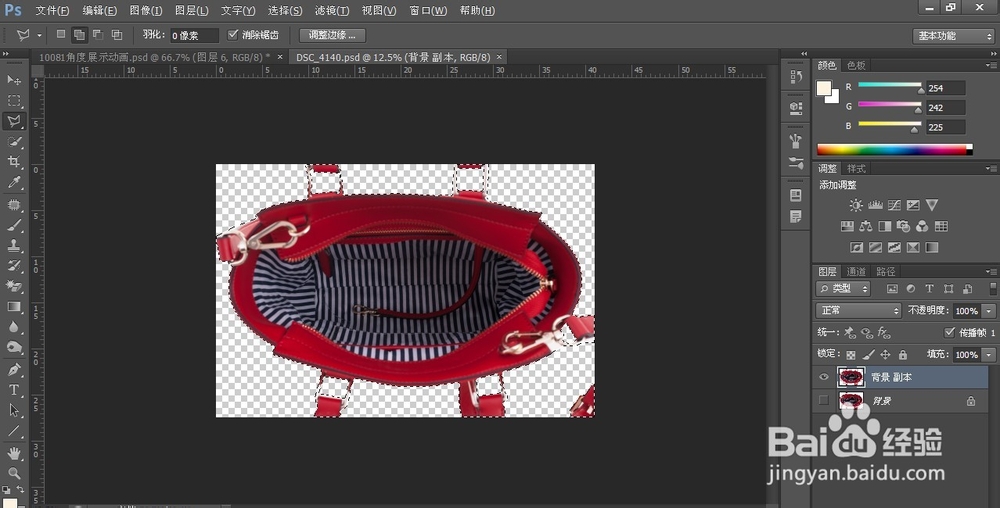This screenshot has width=1000, height=508.
Task: Click the Lock all layer icon
Action: tap(902, 354)
